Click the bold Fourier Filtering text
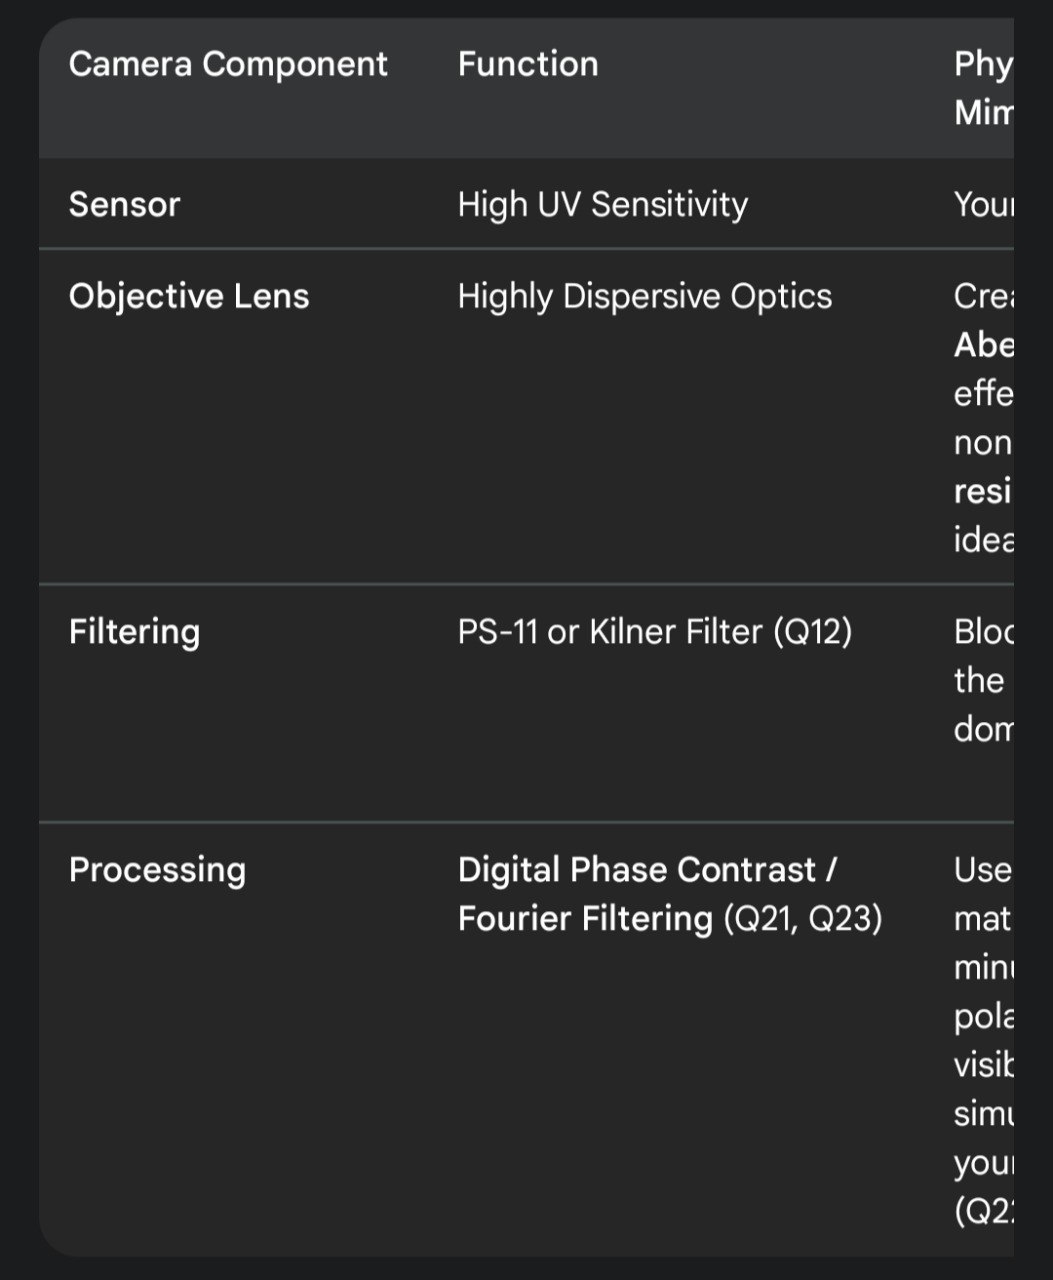Viewport: 1053px width, 1280px height. pyautogui.click(x=585, y=918)
